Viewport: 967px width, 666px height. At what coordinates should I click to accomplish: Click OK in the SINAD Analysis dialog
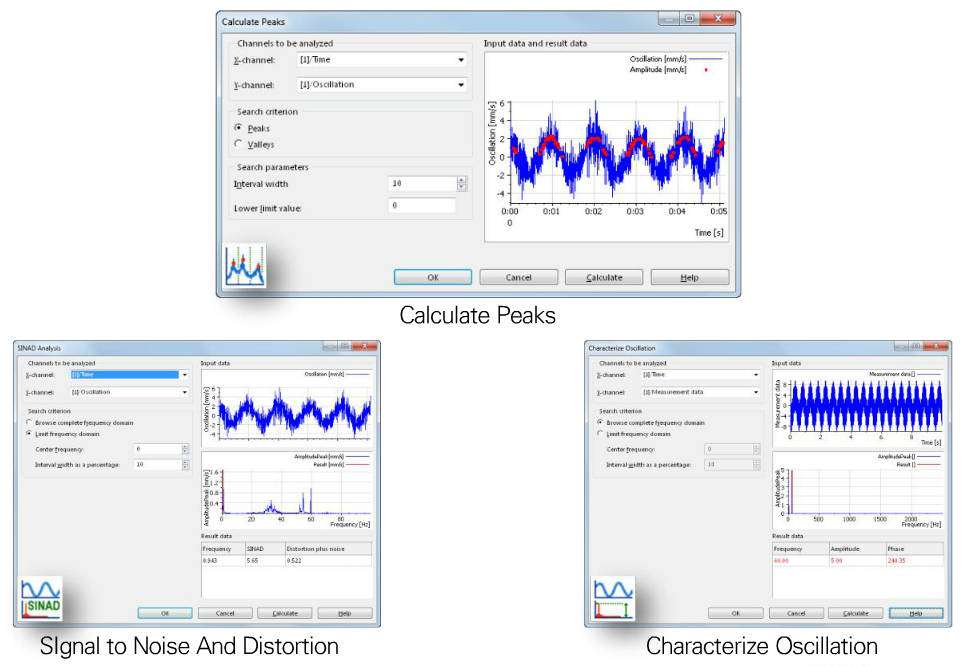coord(164,613)
